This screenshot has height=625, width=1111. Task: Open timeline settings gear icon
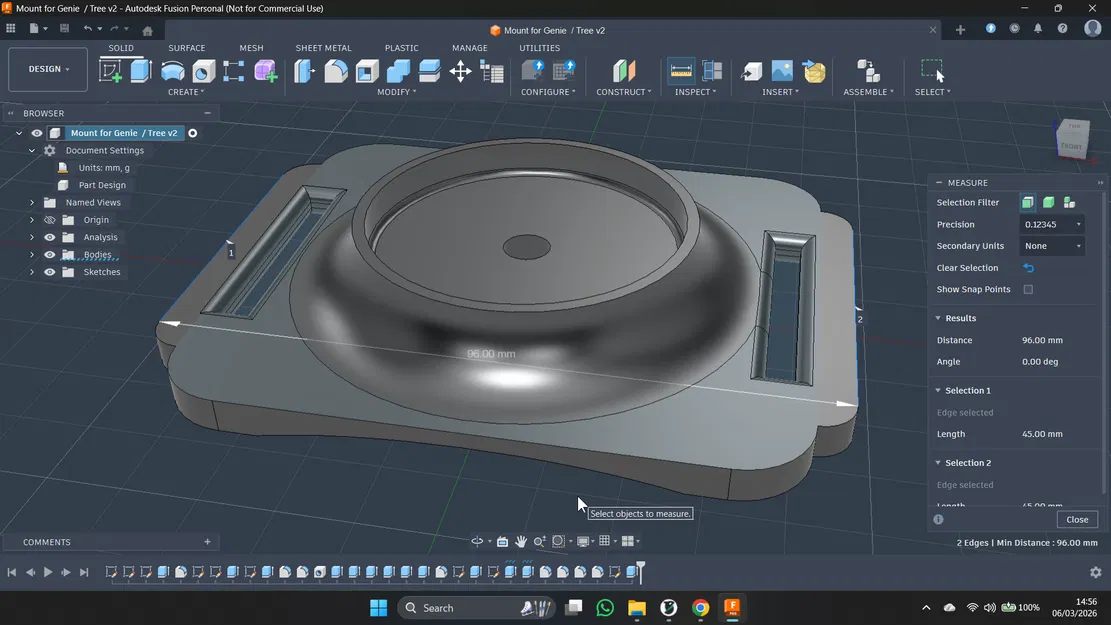point(1095,572)
